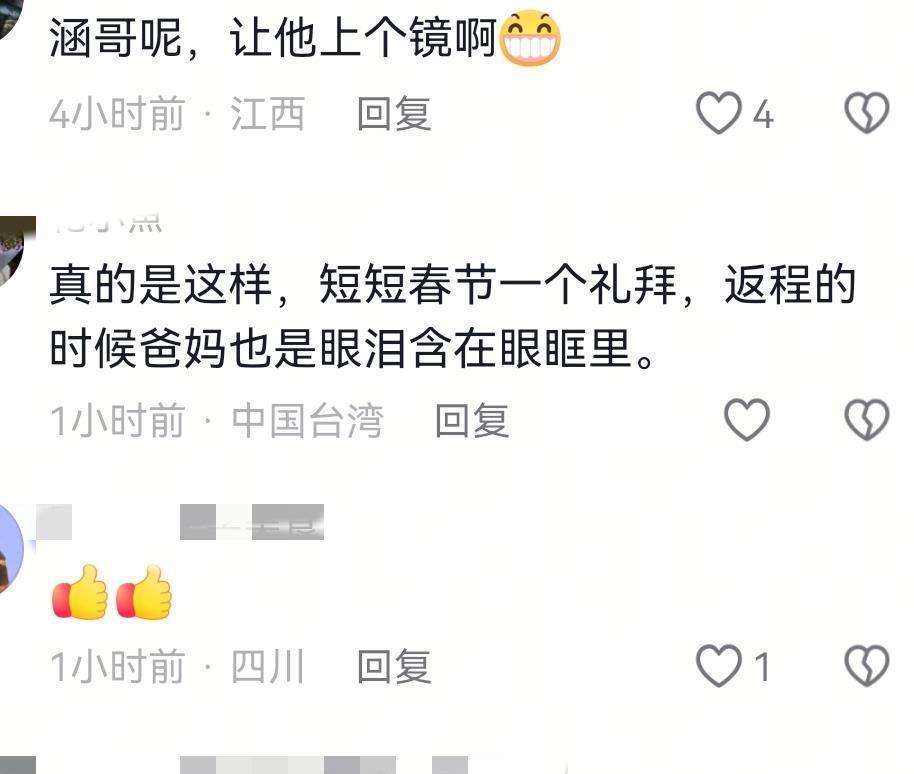This screenshot has height=774, width=914.
Task: Open avatar of the 涵哥呢 commenter
Action: pyautogui.click(x=9, y=17)
